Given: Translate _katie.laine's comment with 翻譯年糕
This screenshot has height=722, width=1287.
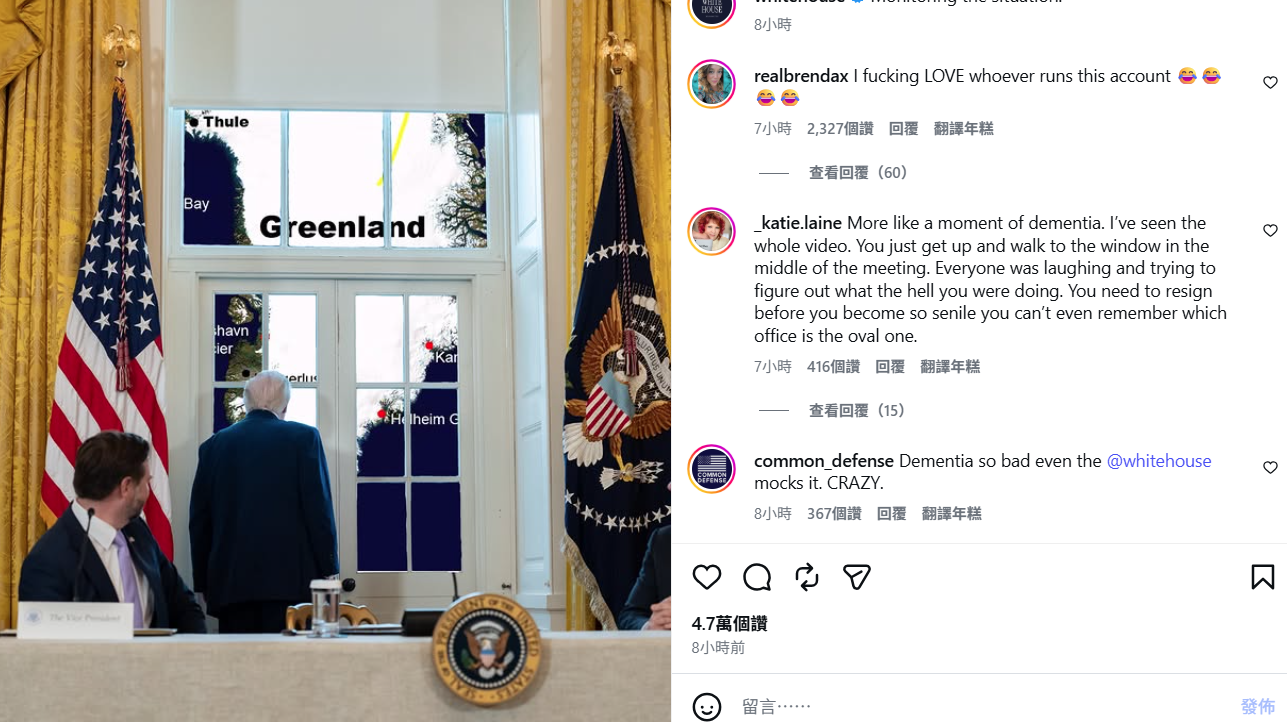Looking at the screenshot, I should tap(950, 367).
